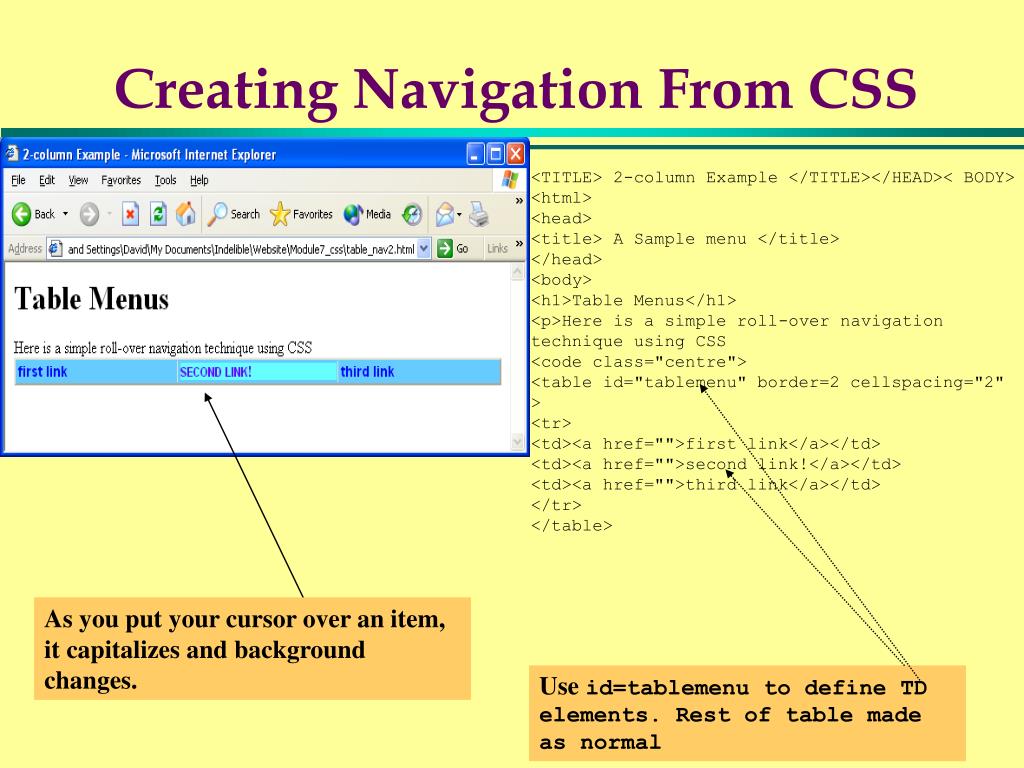1024x768 pixels.
Task: Click the '<h1>Table Menus</h1>' code line
Action: tap(633, 300)
